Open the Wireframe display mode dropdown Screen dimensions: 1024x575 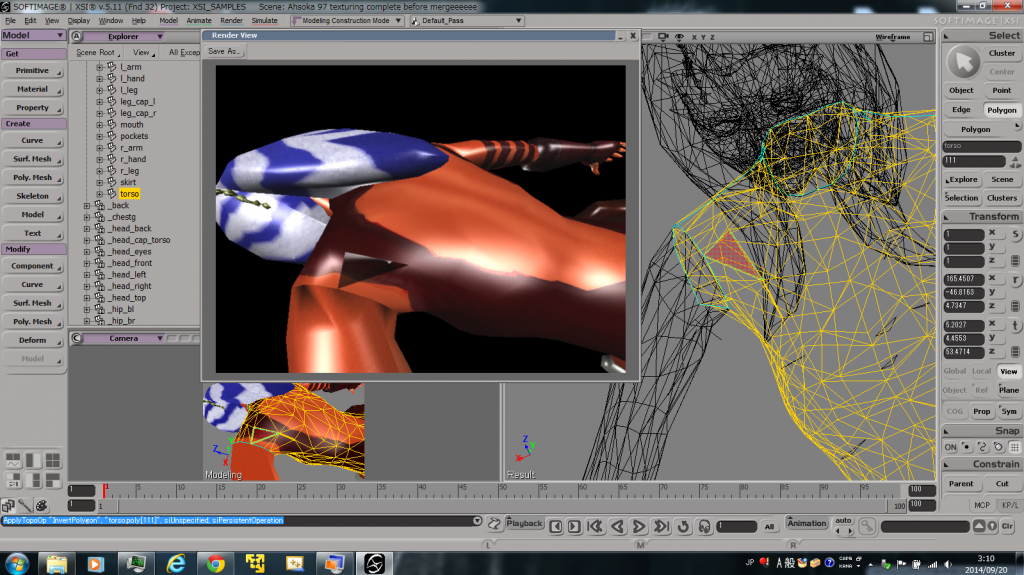pos(892,37)
